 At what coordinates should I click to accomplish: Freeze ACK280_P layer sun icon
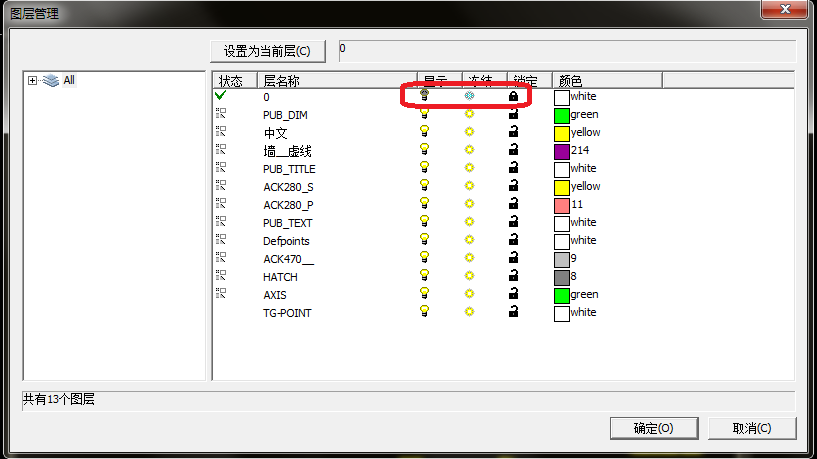(x=469, y=204)
